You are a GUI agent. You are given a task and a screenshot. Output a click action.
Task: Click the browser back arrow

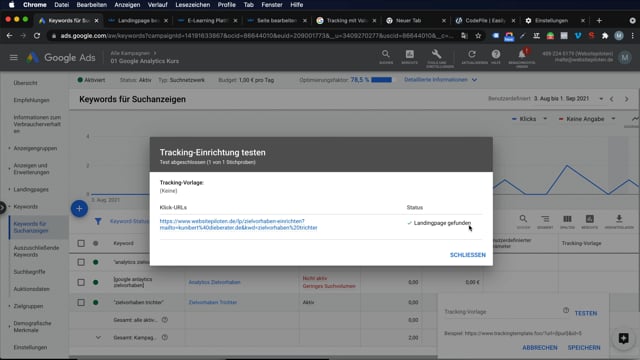coord(9,36)
